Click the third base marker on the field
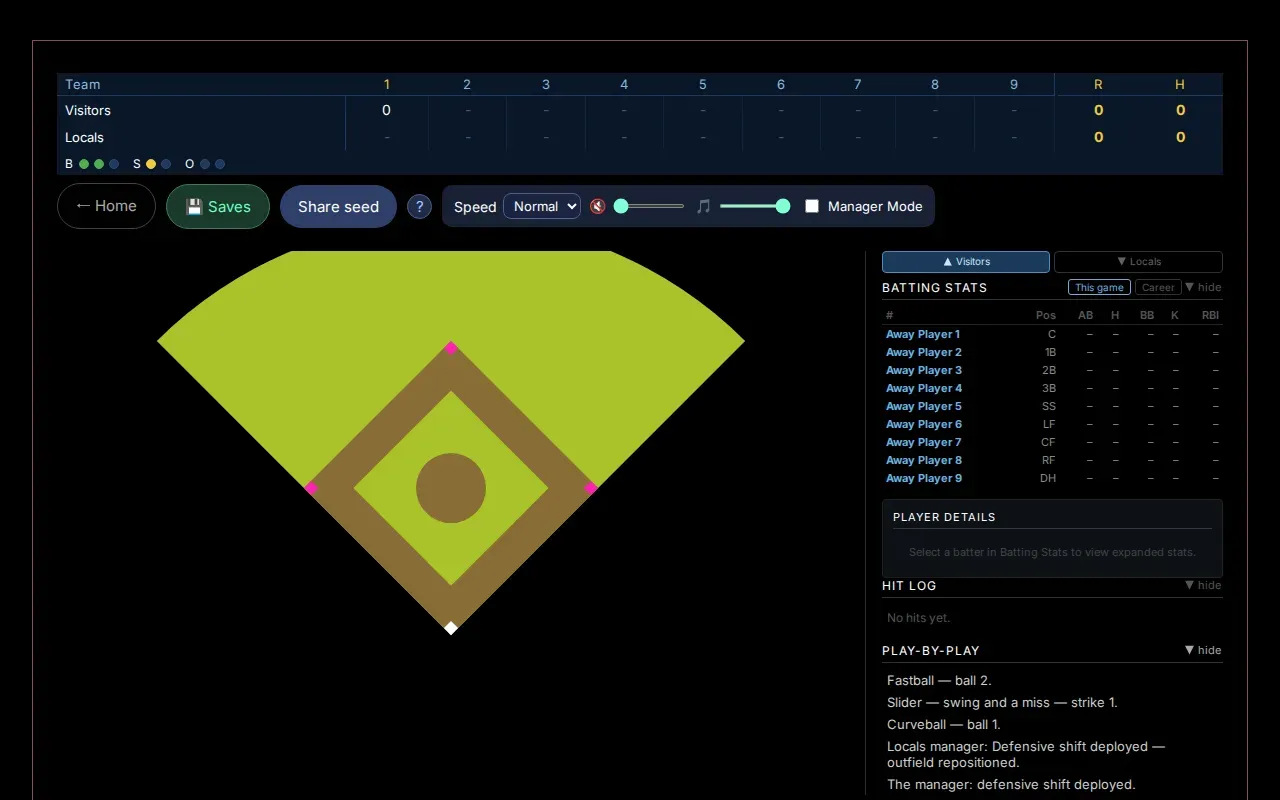 click(311, 488)
